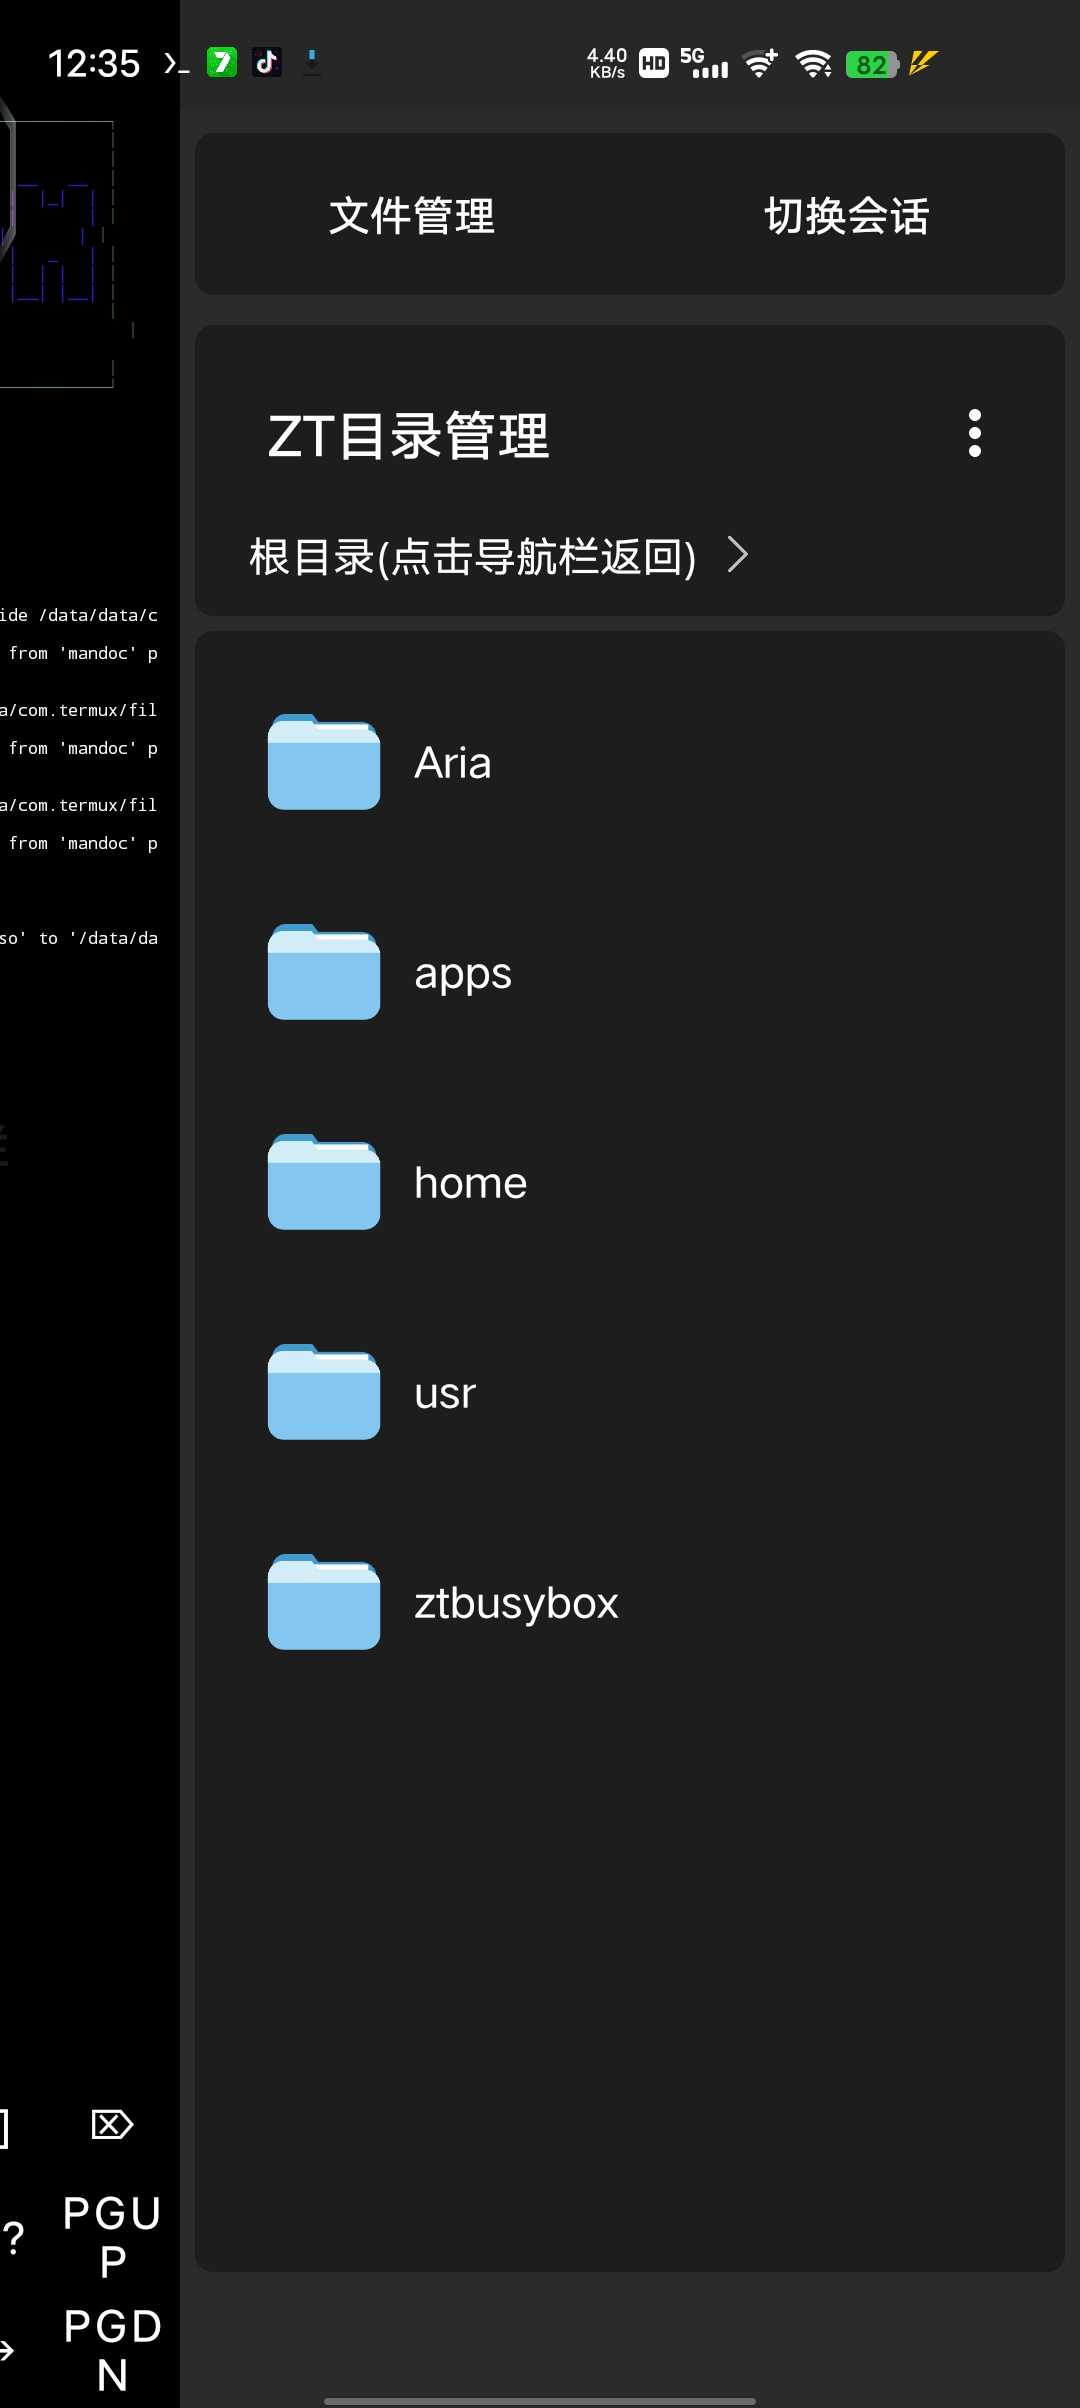Image resolution: width=1080 pixels, height=2408 pixels.
Task: Switch to the 文件管理 tab
Action: point(412,216)
